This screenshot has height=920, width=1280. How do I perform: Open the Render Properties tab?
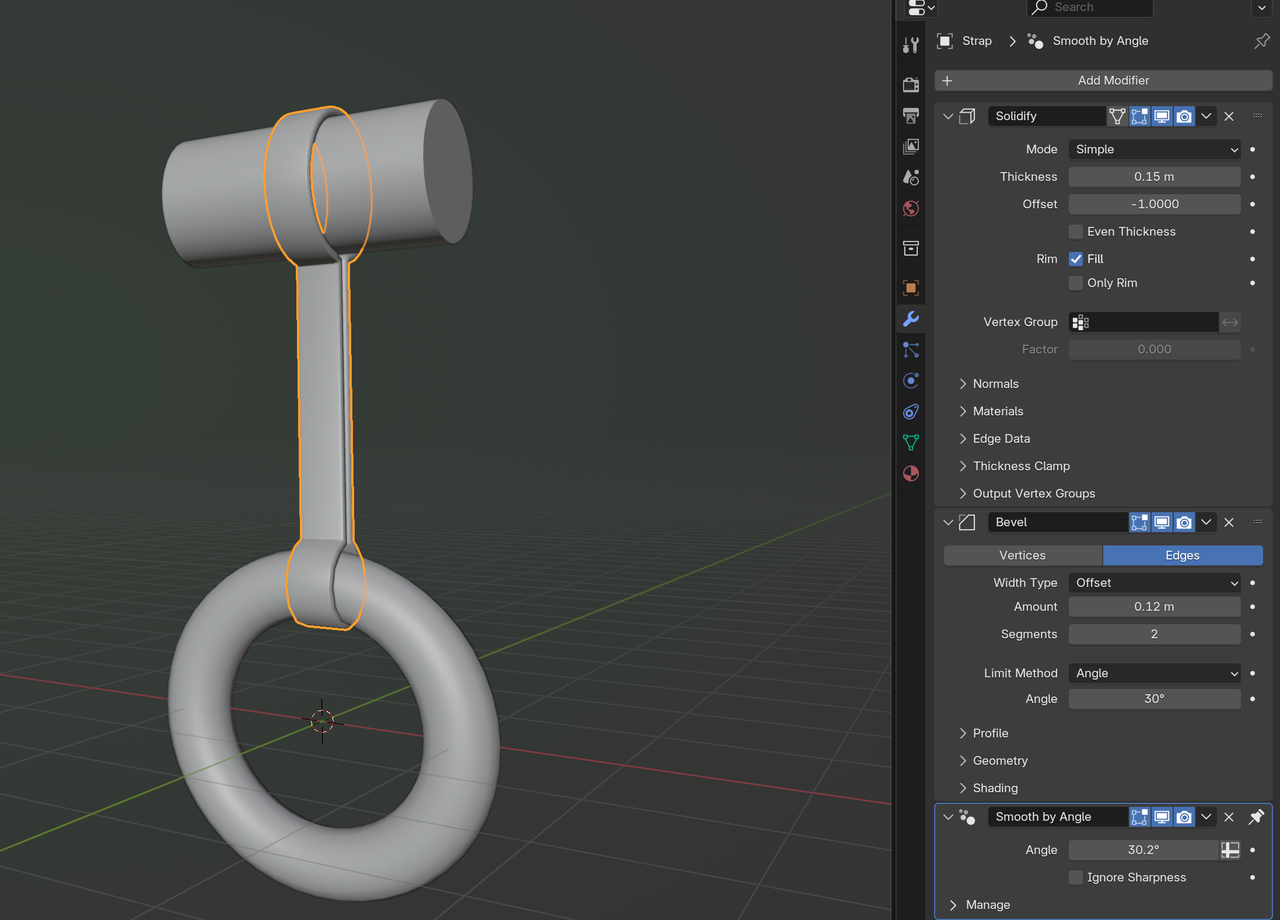click(911, 85)
